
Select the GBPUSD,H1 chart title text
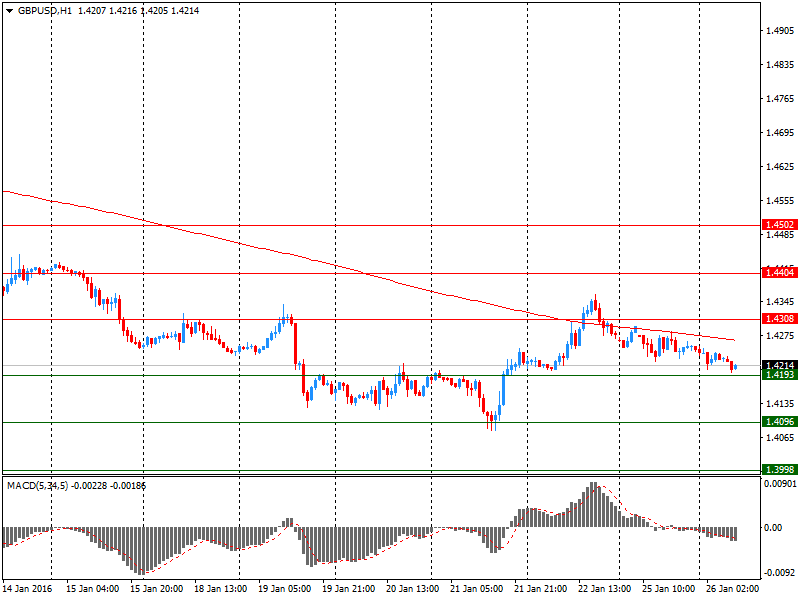45,11
